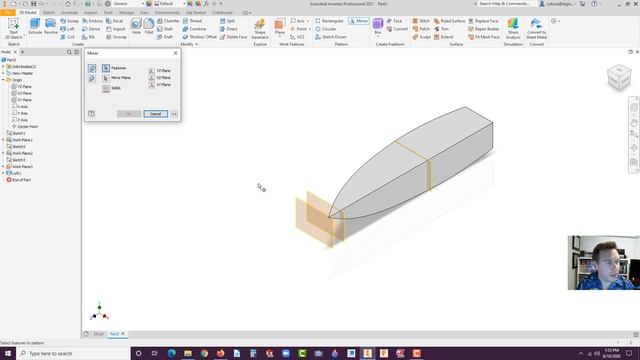Select the UCS tool
Image resolution: width=640 pixels, height=360 pixels.
pos(298,37)
